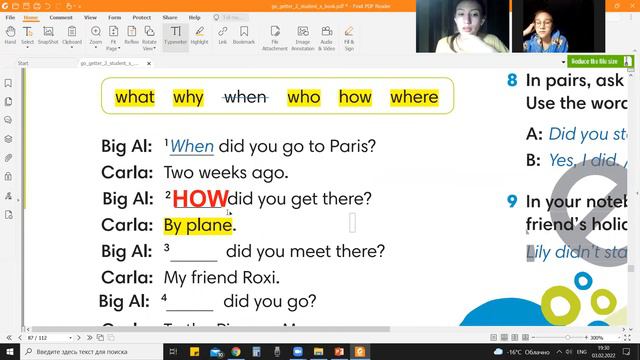Open the Attachments paperclip side panel
Screen dimensions: 640x360
click(8, 158)
